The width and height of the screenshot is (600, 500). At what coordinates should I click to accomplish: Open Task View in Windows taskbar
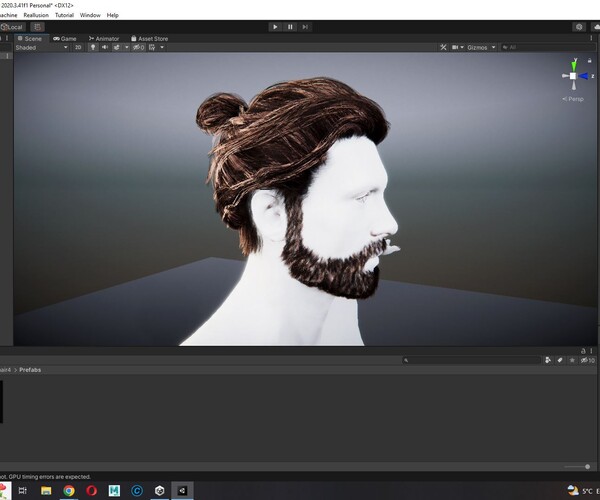click(x=23, y=490)
